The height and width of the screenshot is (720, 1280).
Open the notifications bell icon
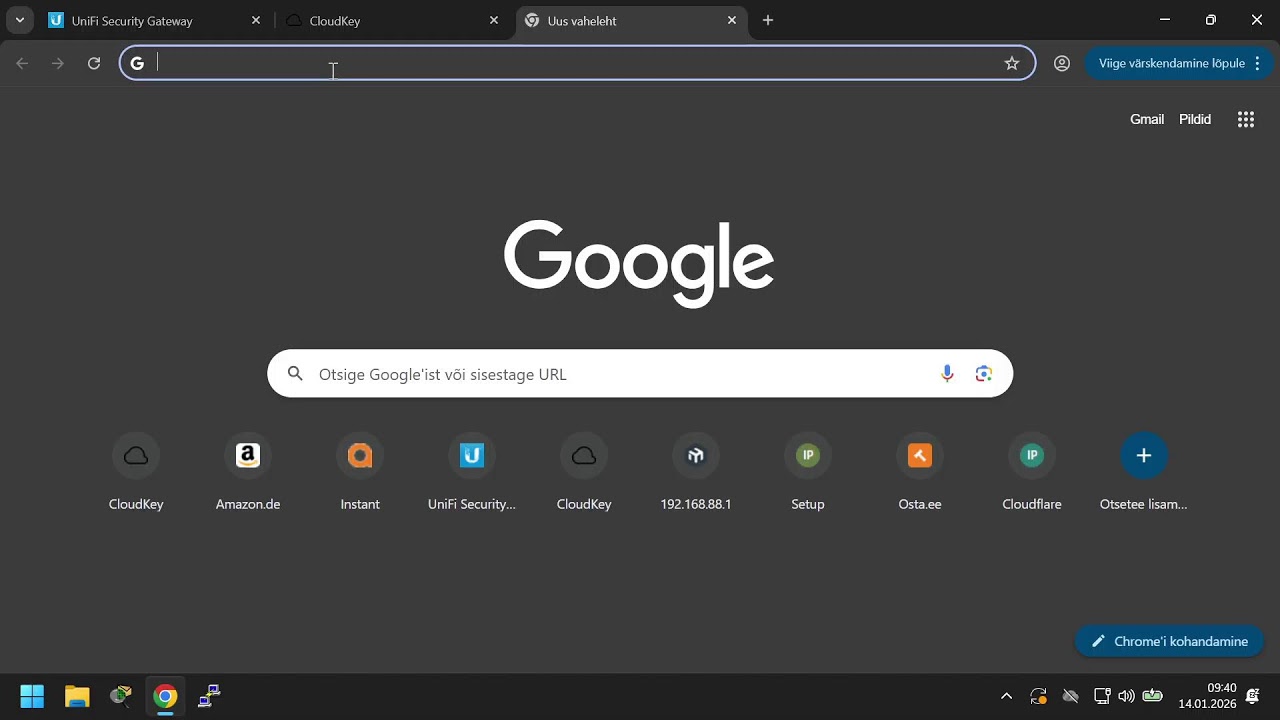tap(1253, 696)
